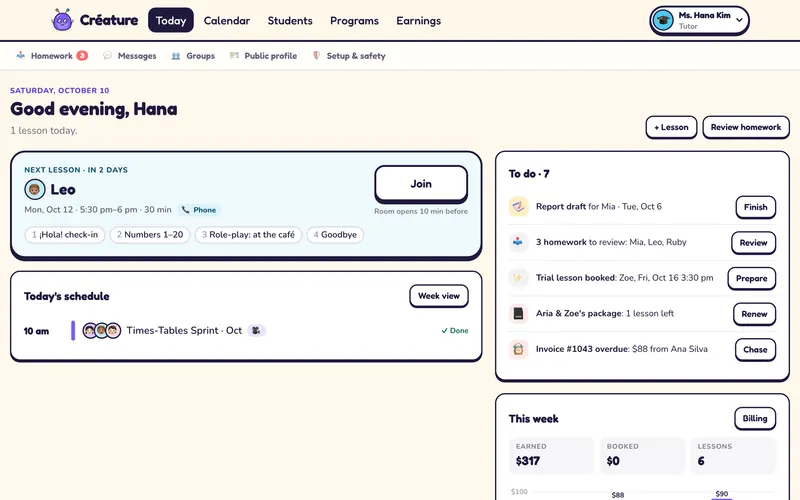Select the Goodbye step chip
800x500 pixels.
pos(335,235)
